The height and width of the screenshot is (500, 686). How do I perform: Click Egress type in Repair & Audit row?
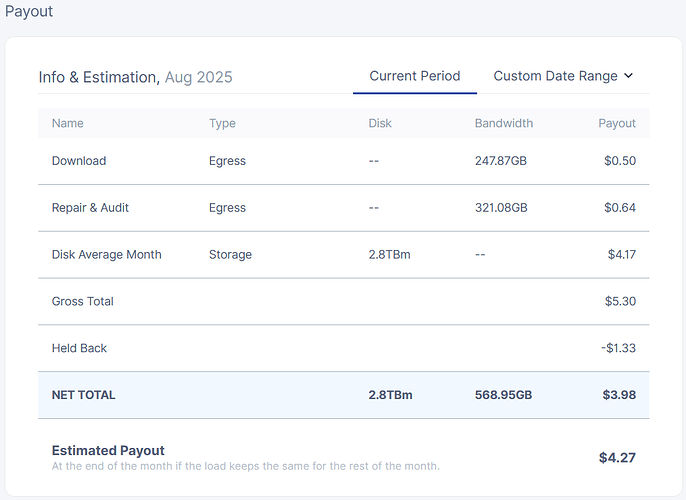[227, 208]
